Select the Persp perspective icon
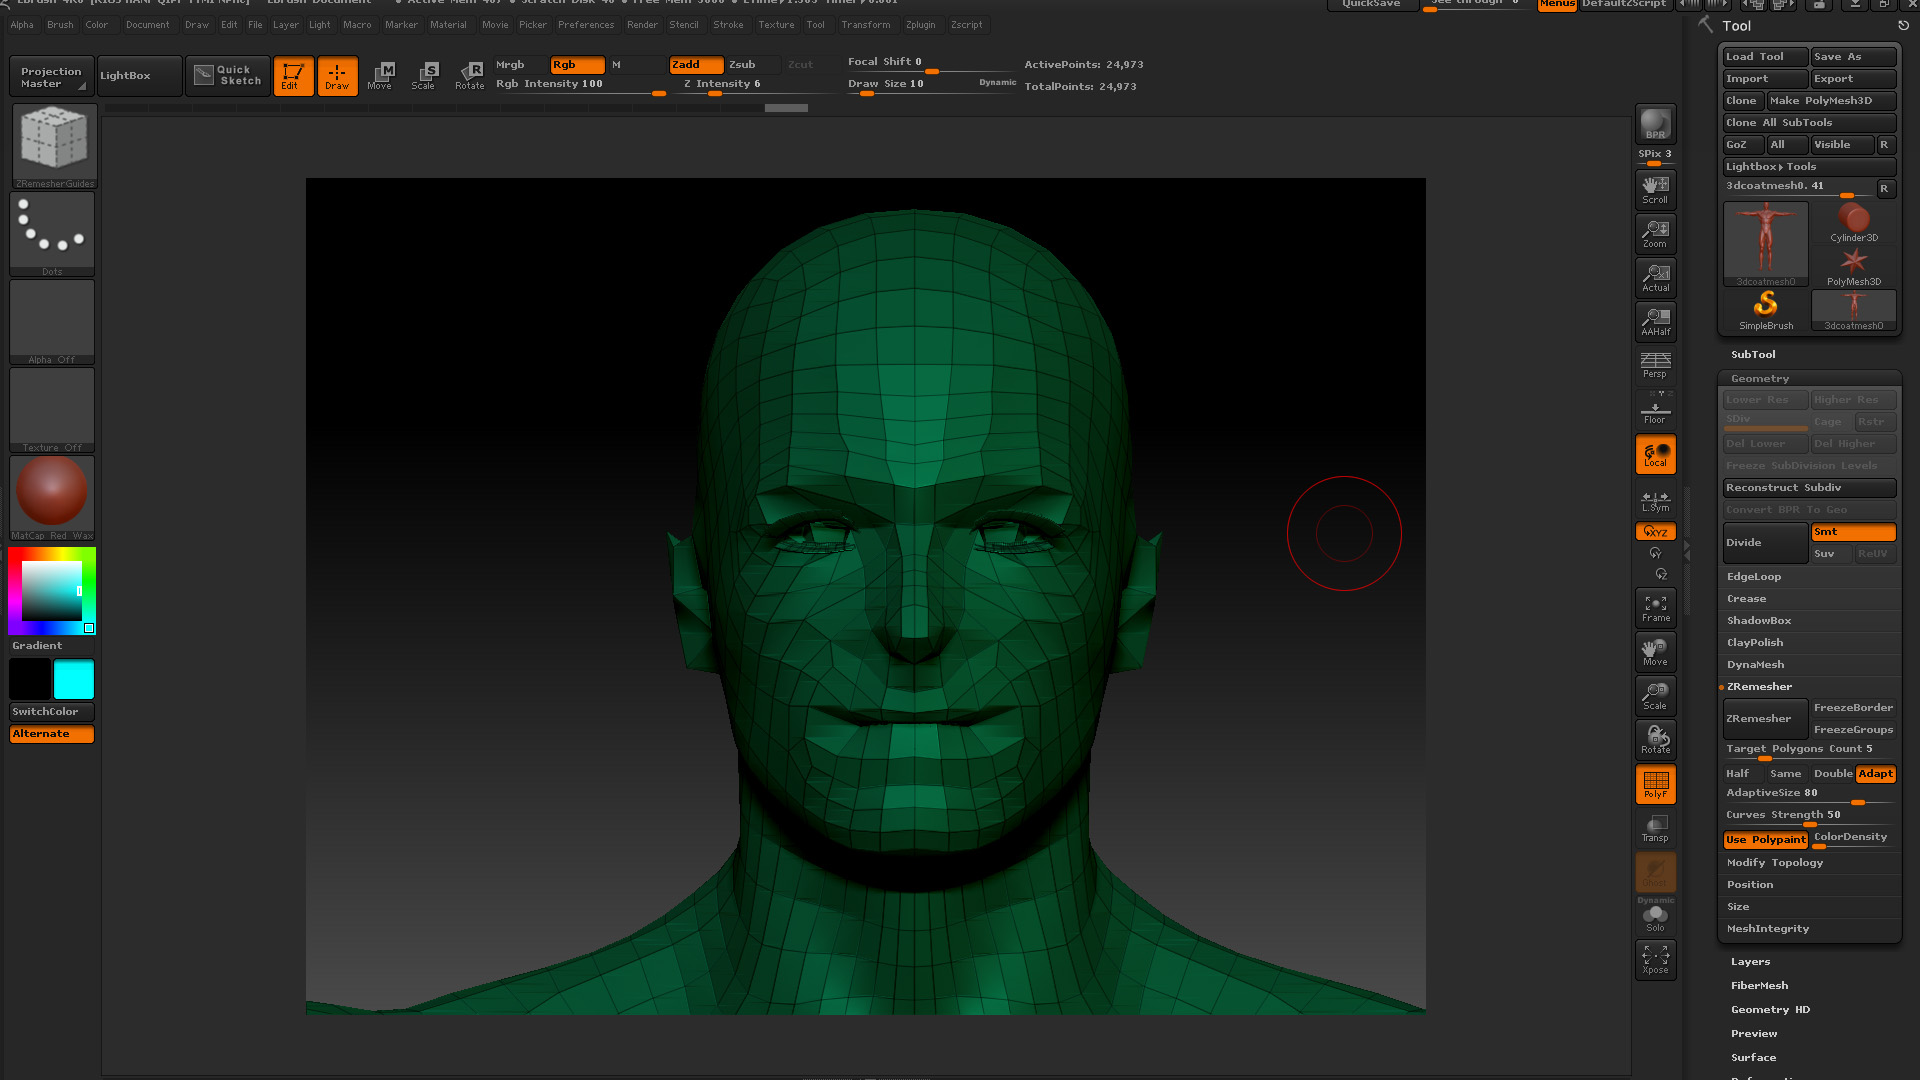 [x=1655, y=365]
